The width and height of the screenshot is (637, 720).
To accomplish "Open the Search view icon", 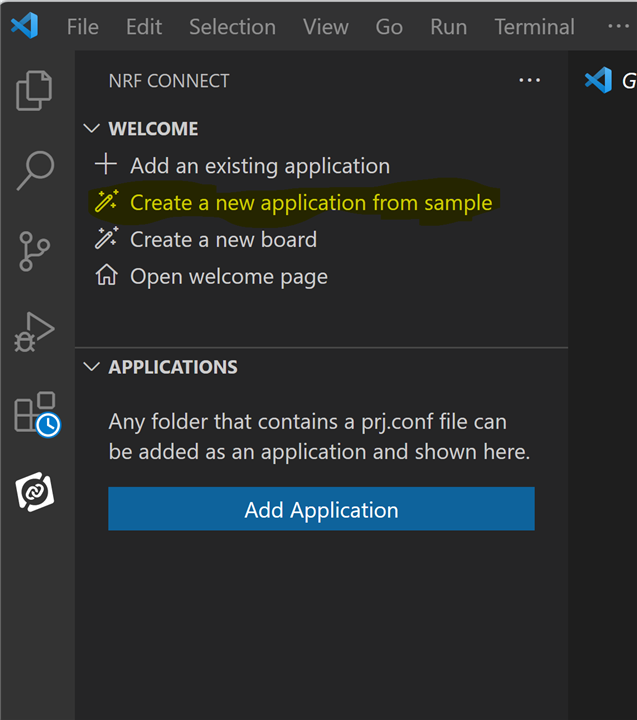I will pos(35,170).
